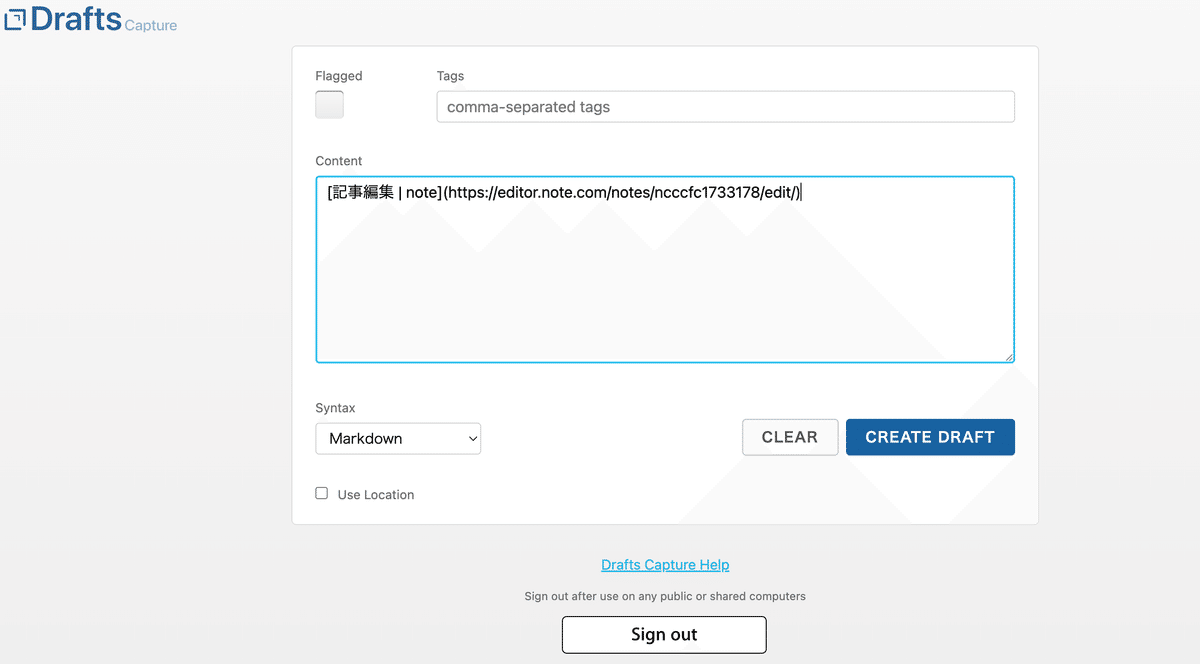This screenshot has height=664, width=1200.
Task: Click the blue square Drafts glyph beside the wordmark
Action: coord(14,18)
